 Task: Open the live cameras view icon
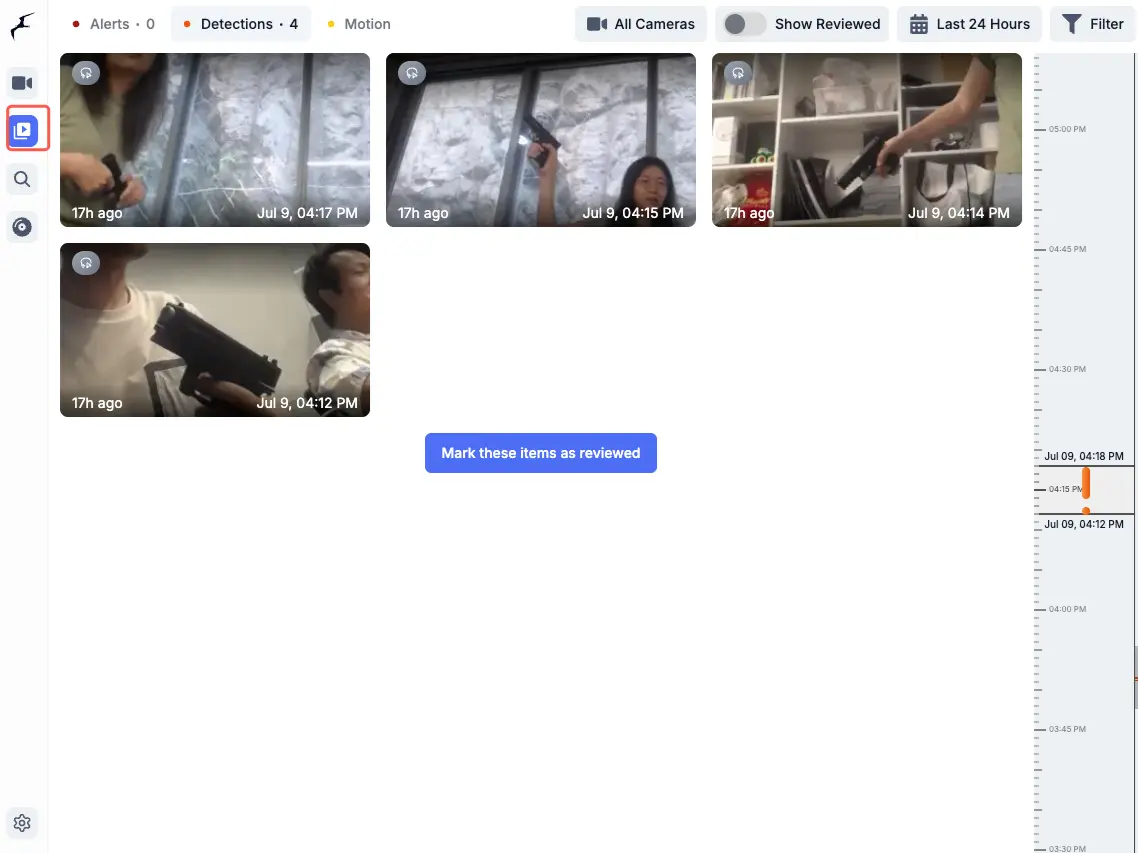pyautogui.click(x=22, y=83)
